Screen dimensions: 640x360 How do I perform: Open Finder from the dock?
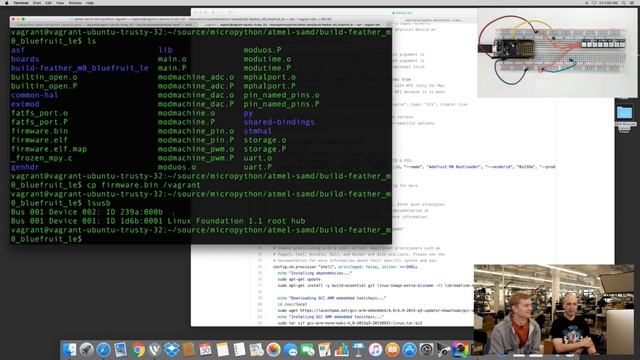(69, 350)
